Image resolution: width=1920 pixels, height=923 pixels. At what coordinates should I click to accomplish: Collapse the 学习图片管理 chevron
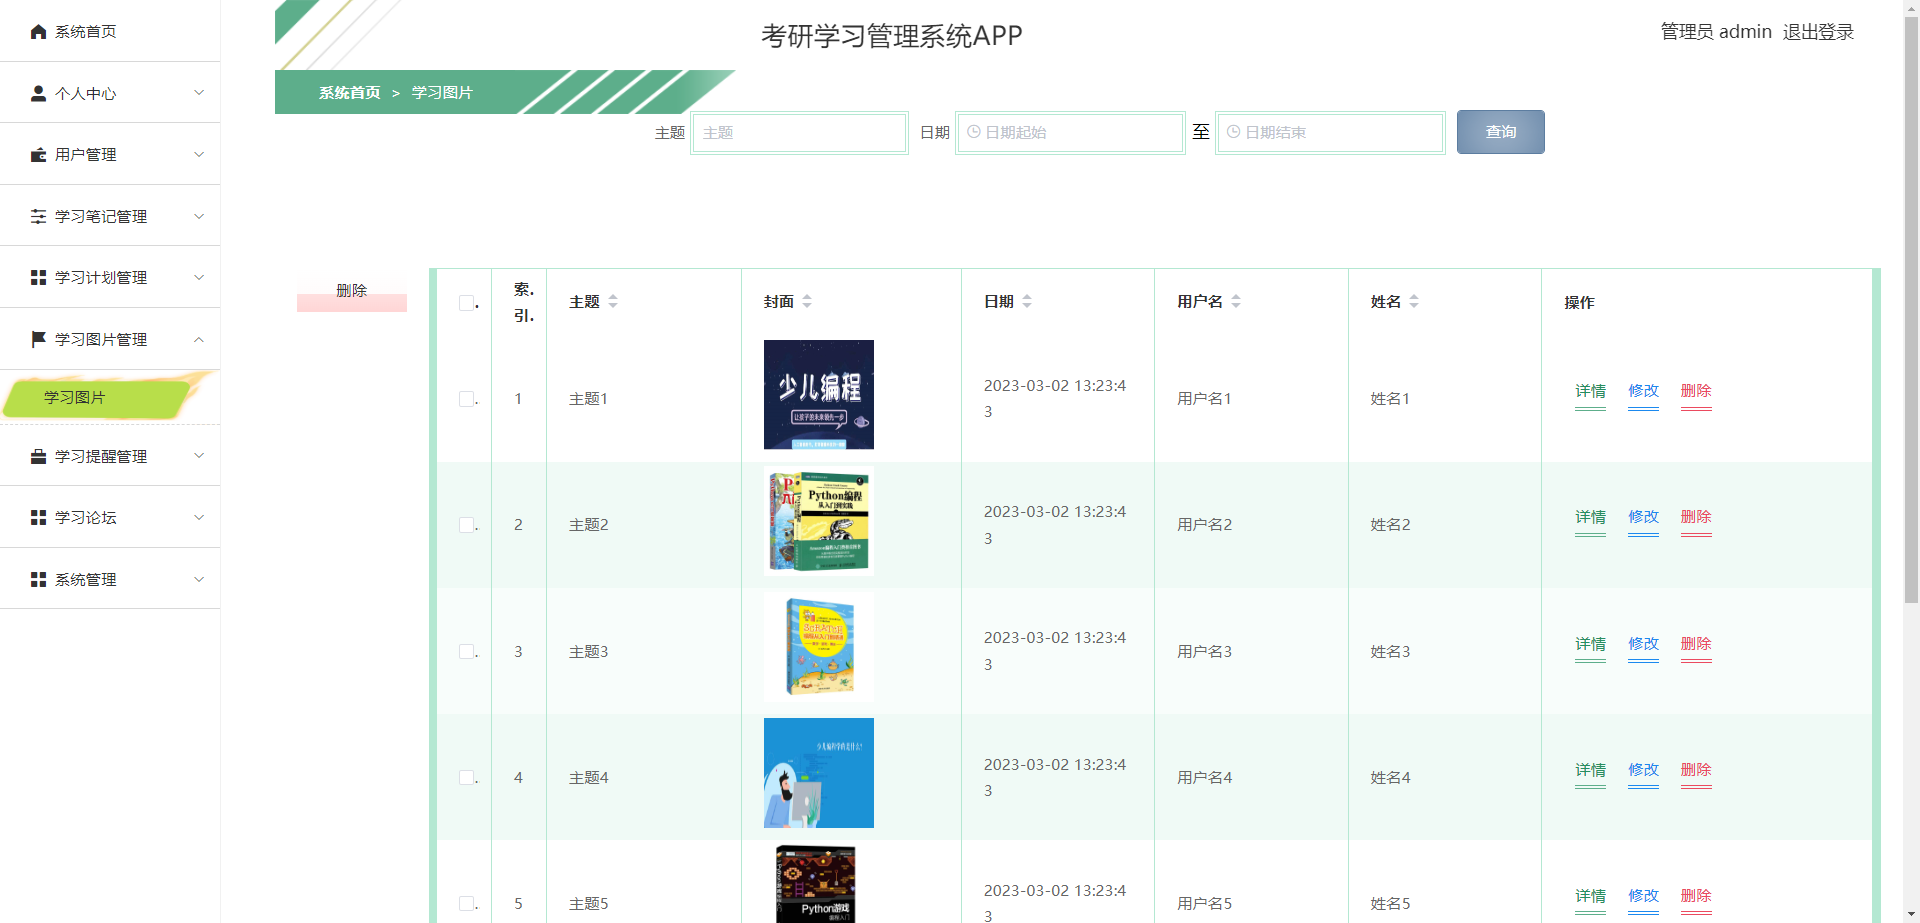199,339
